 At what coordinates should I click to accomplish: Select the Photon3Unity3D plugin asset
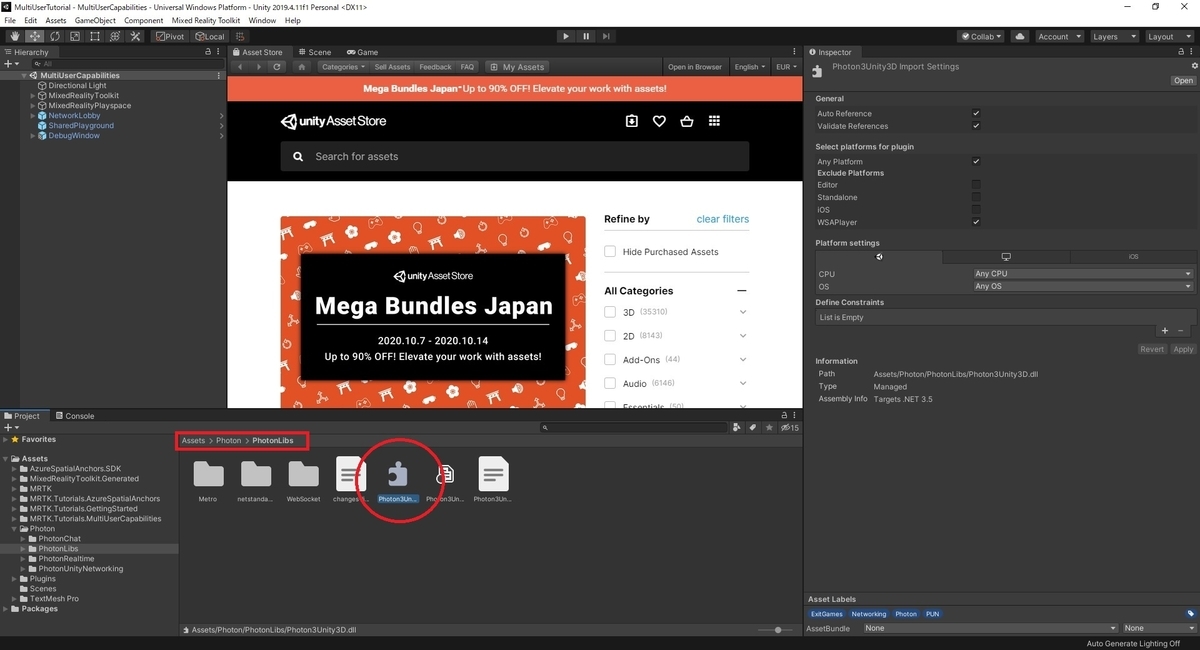[398, 475]
